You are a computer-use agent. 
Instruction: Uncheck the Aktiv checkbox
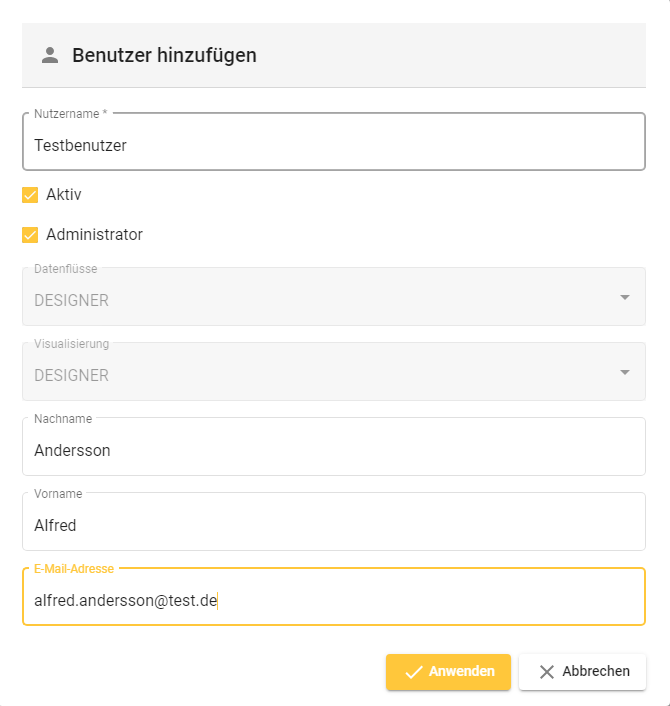30,195
